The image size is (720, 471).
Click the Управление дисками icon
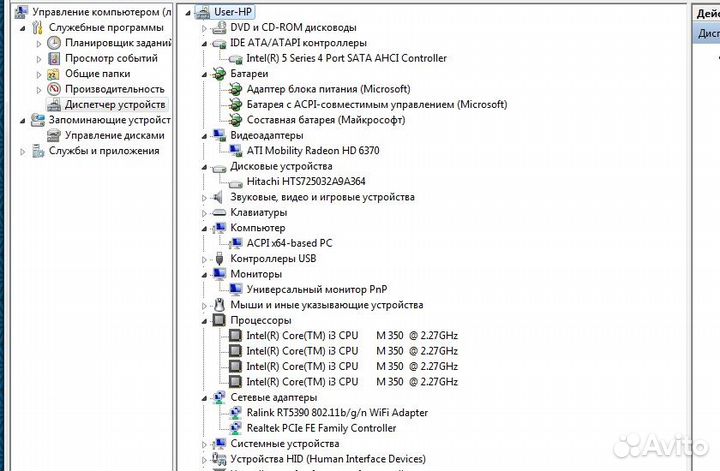pyautogui.click(x=54, y=135)
